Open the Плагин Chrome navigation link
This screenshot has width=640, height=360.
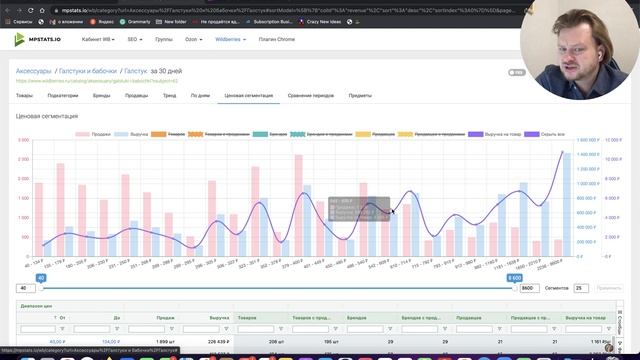277,40
